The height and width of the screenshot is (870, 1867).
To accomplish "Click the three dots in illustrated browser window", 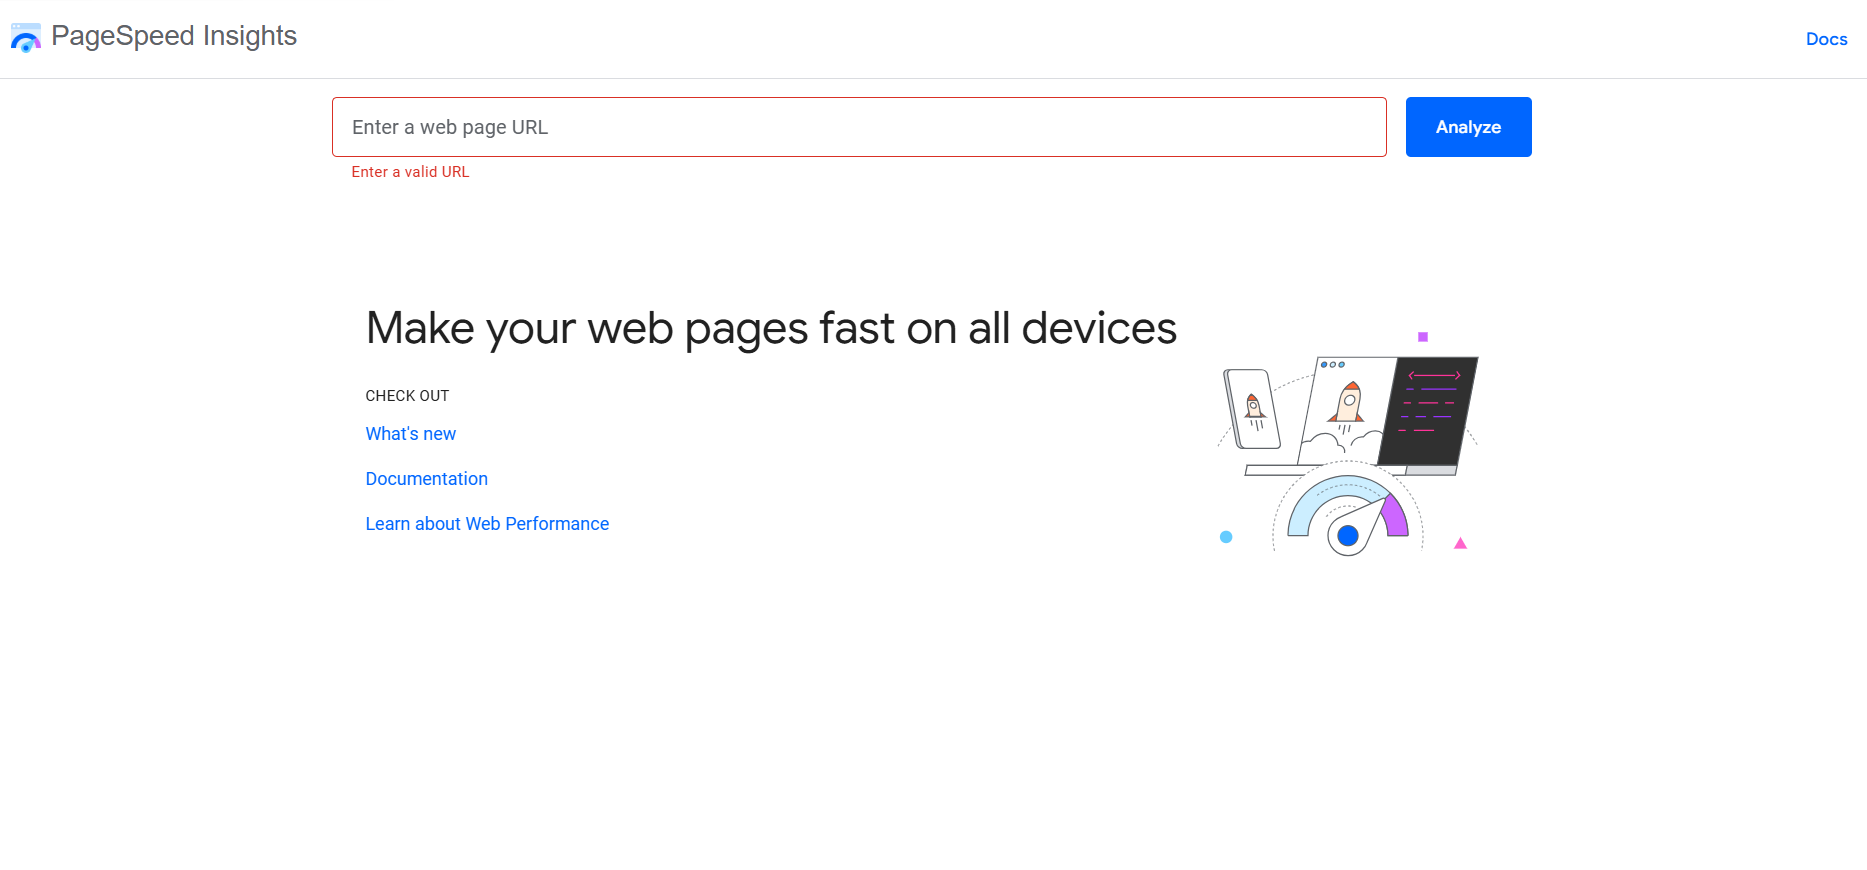I will point(1332,365).
